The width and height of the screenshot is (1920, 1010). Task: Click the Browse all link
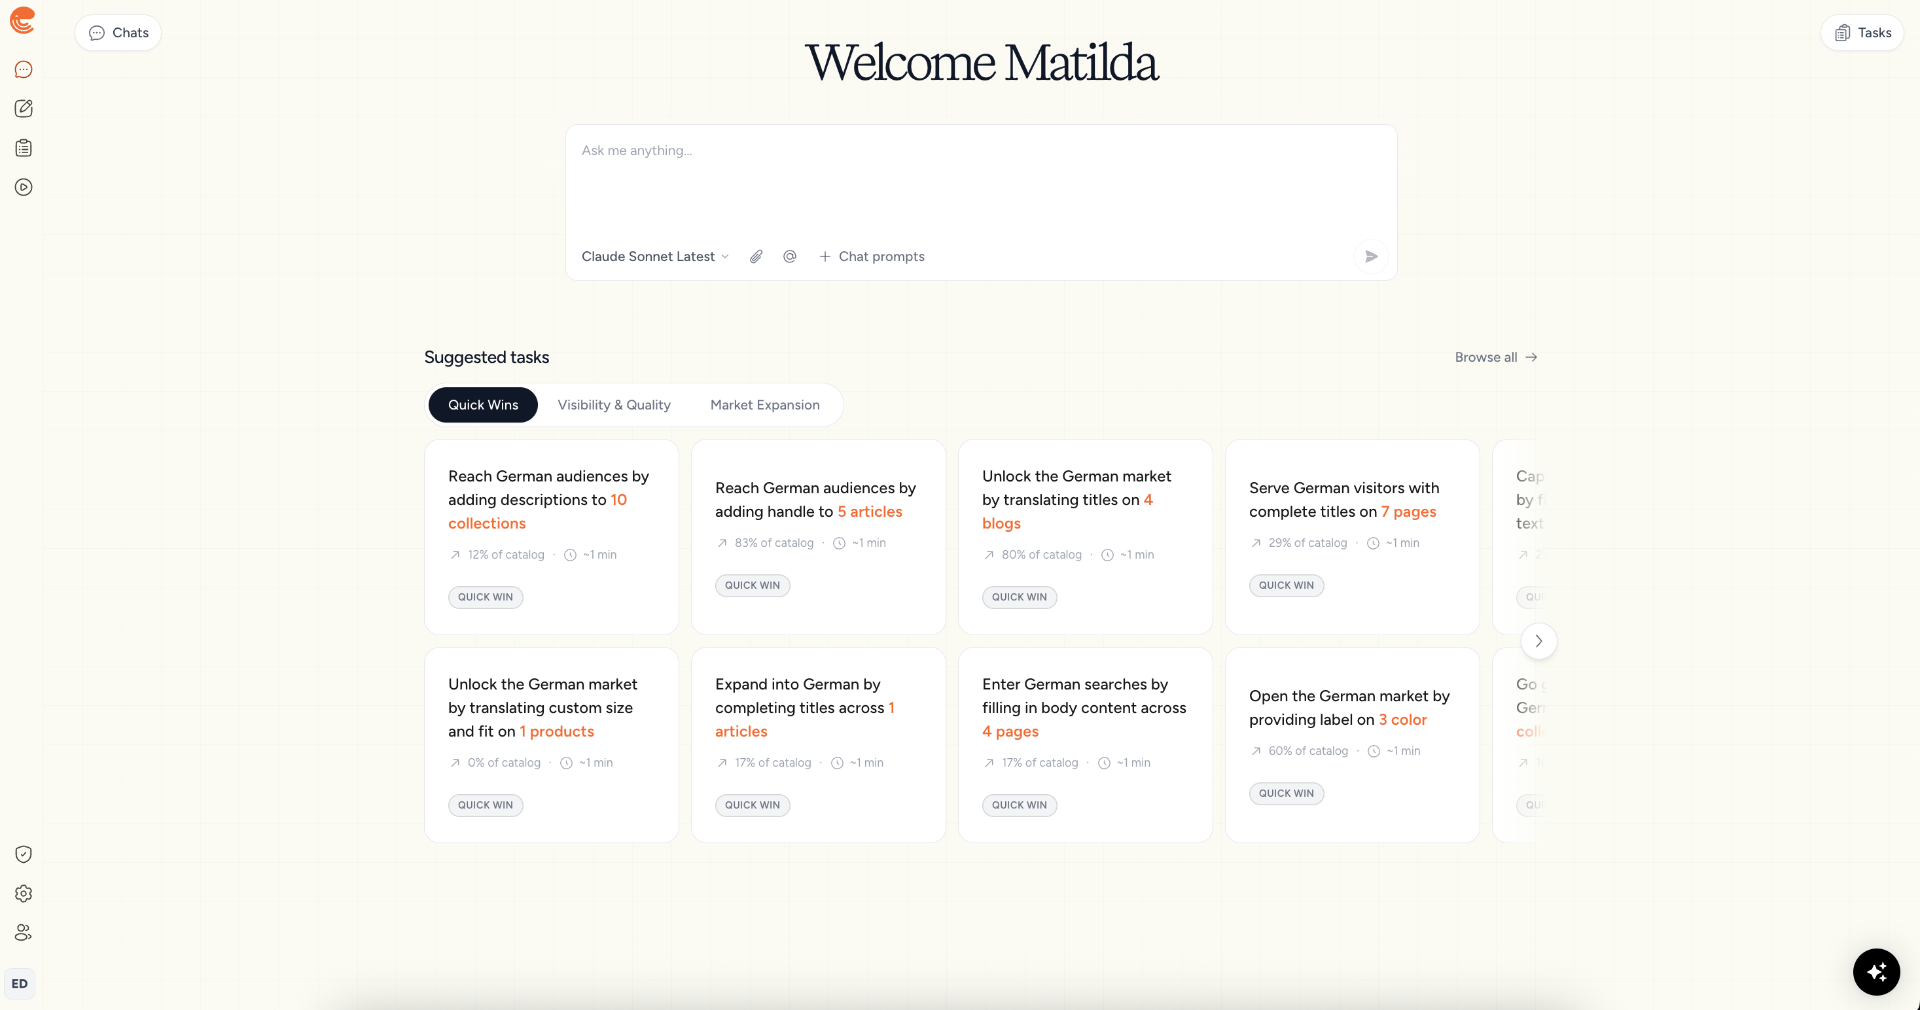[x=1496, y=357]
